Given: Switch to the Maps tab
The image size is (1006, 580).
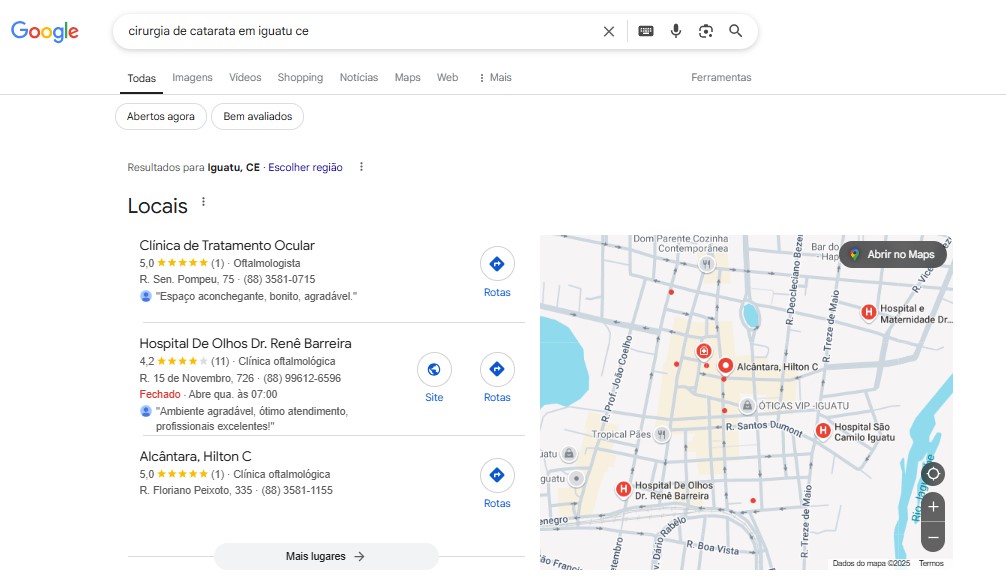Looking at the screenshot, I should point(407,78).
